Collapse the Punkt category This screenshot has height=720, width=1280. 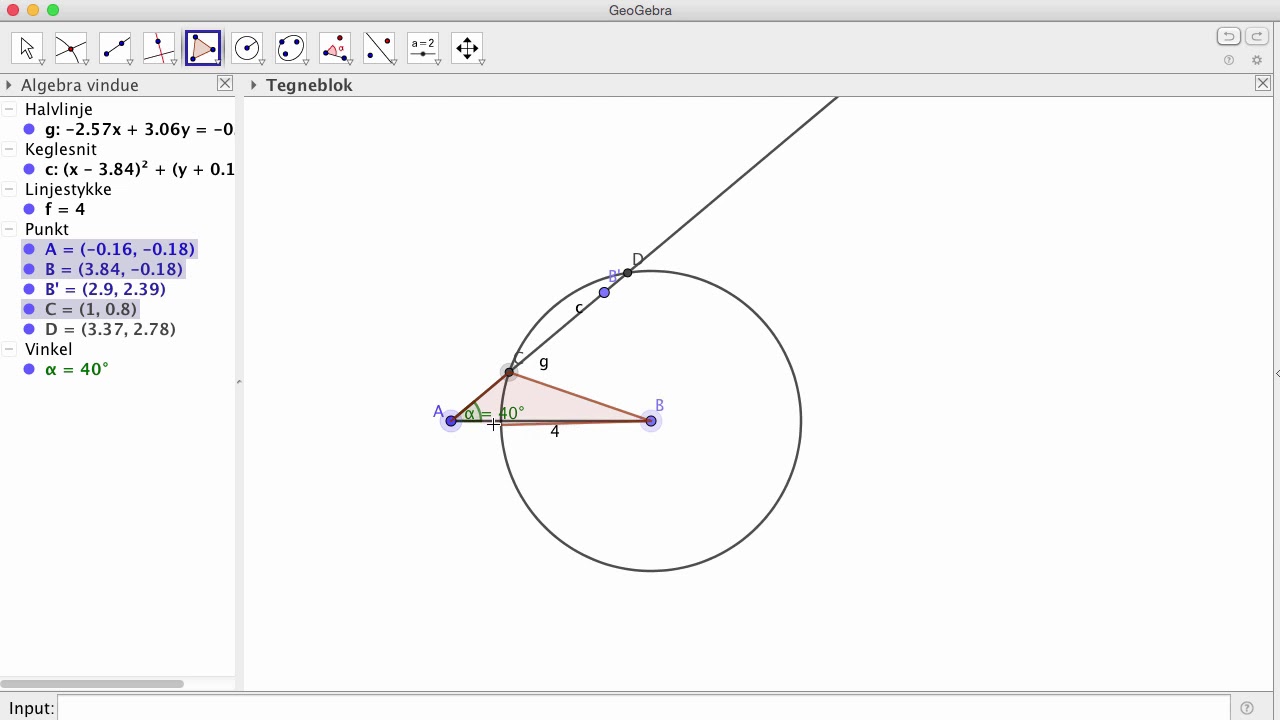(x=9, y=229)
